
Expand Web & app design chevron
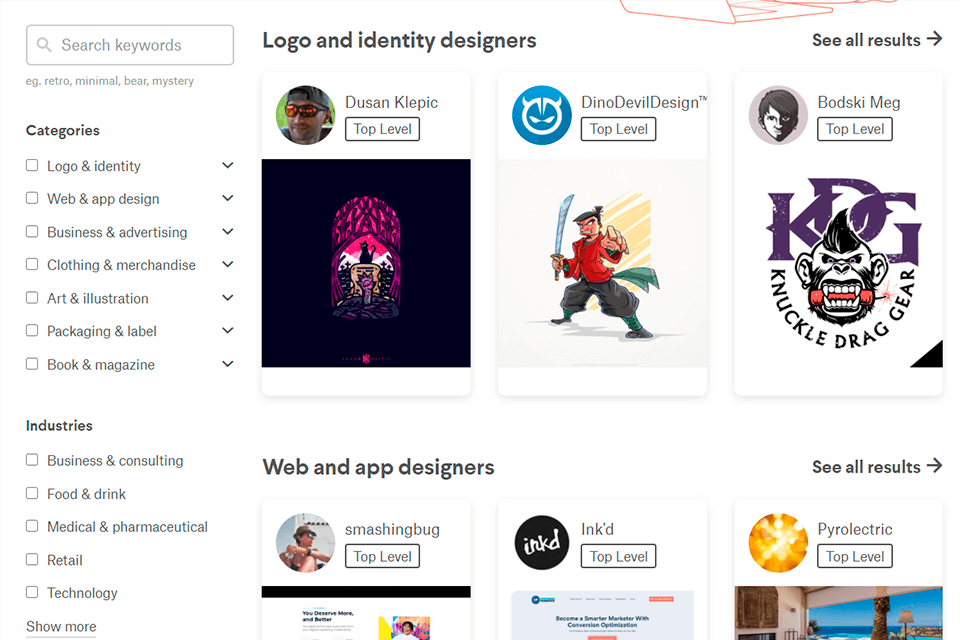(228, 198)
